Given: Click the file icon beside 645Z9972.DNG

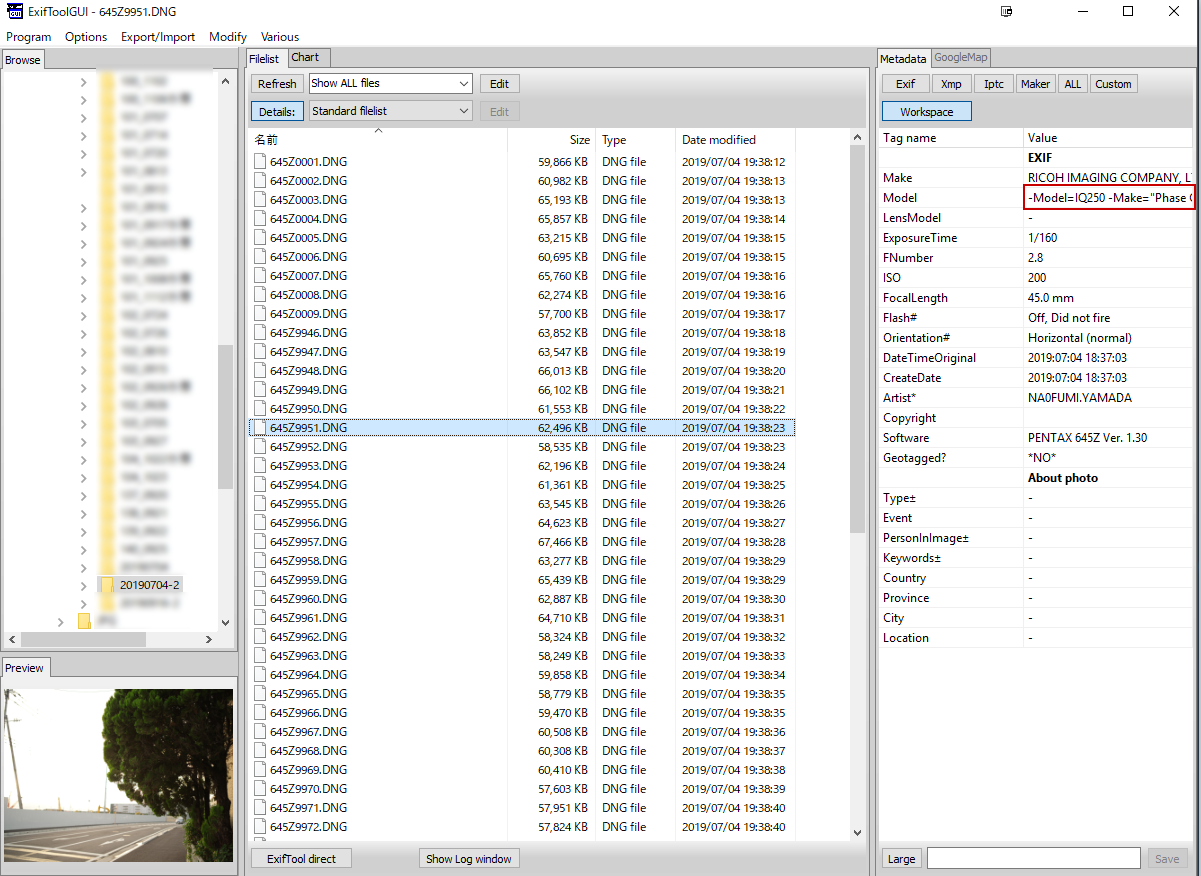Looking at the screenshot, I should coord(260,827).
